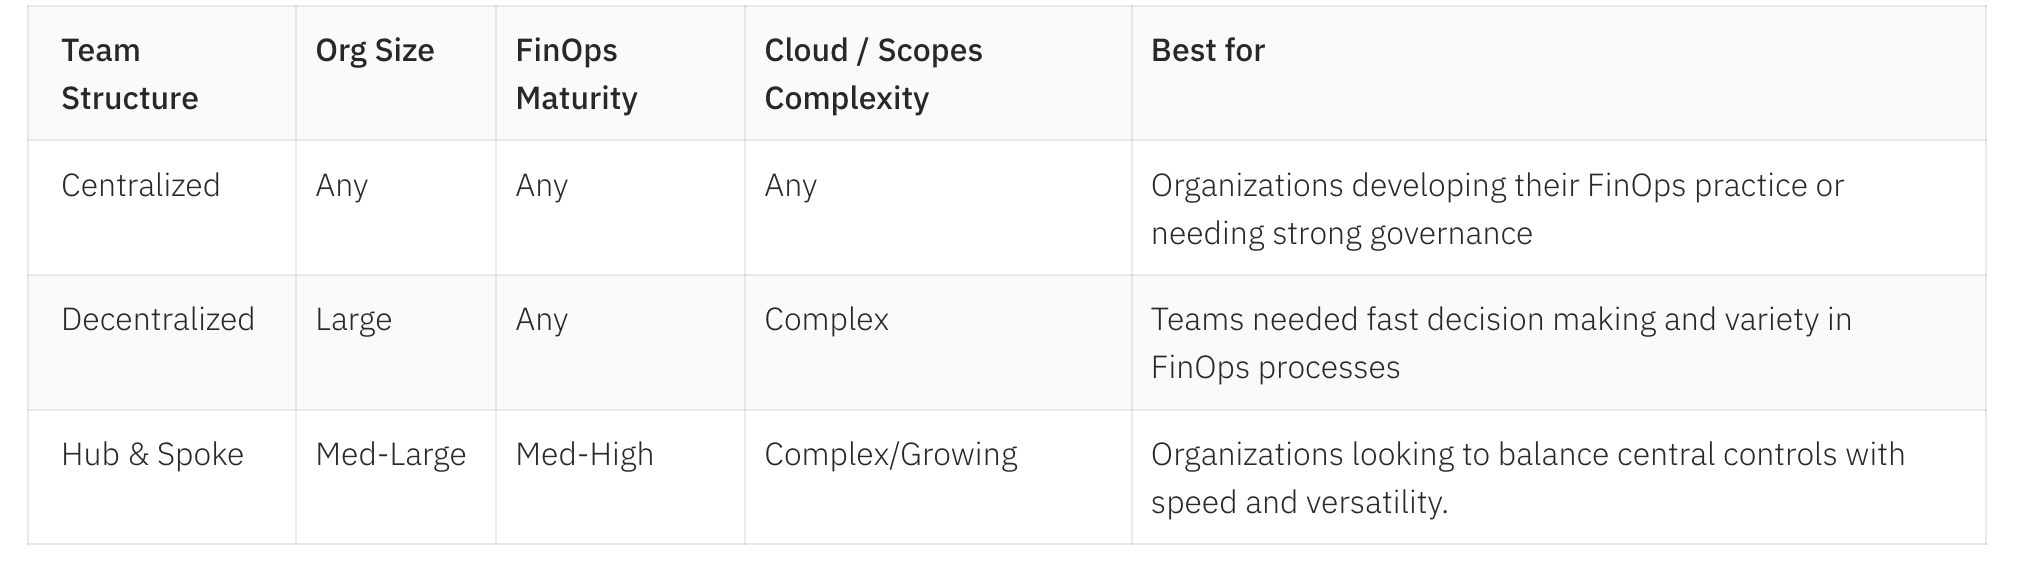The height and width of the screenshot is (564, 2044).
Task: Click Centralized row's complexity "Any" cell
Action: (x=790, y=186)
